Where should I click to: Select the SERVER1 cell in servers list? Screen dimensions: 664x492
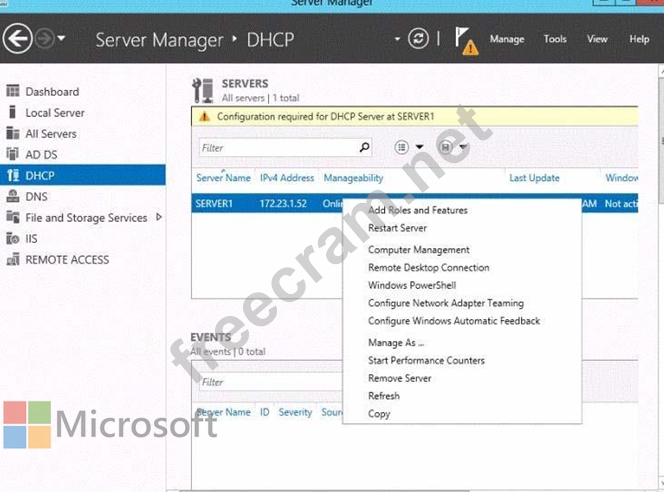tap(214, 204)
